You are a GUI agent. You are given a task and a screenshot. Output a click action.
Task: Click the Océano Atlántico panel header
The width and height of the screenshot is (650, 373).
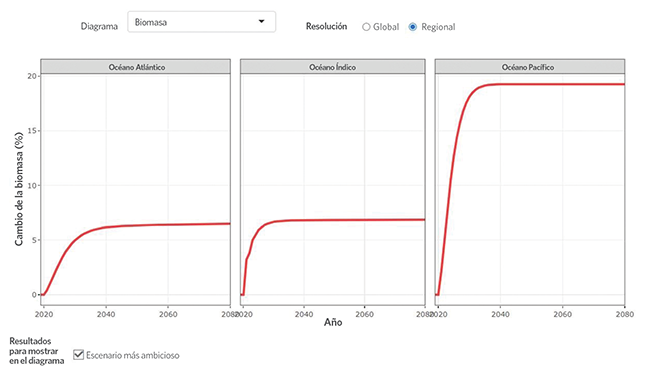click(x=136, y=67)
